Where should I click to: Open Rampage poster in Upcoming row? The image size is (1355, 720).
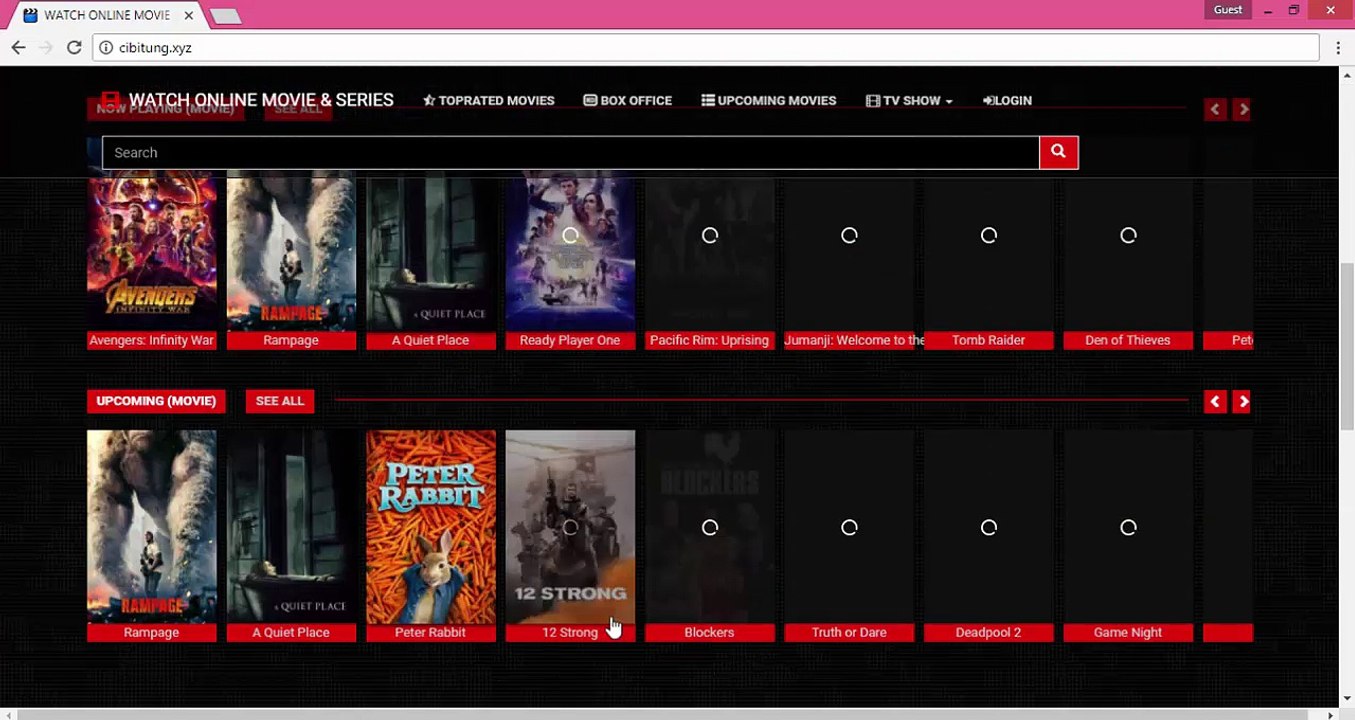click(x=151, y=526)
